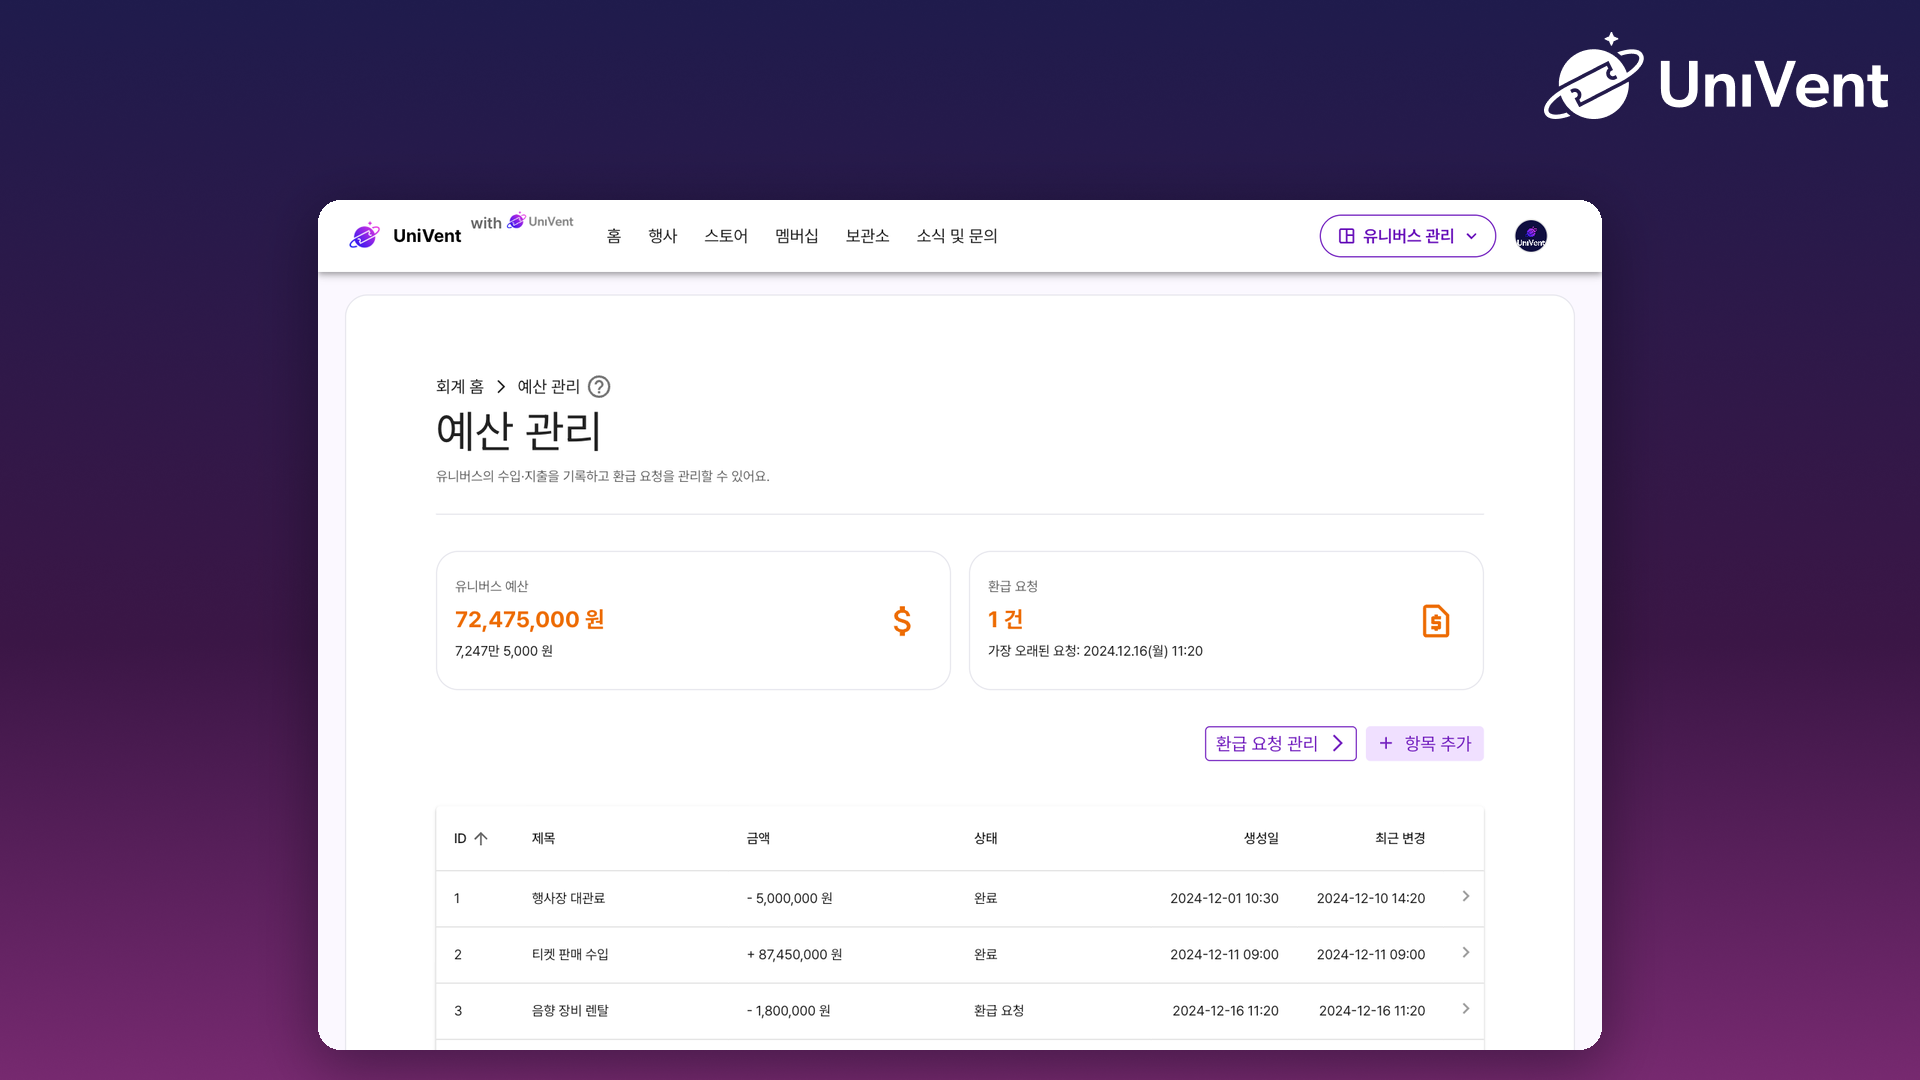Open the 유니버스 관리 dropdown
1920x1080 pixels.
[1407, 236]
